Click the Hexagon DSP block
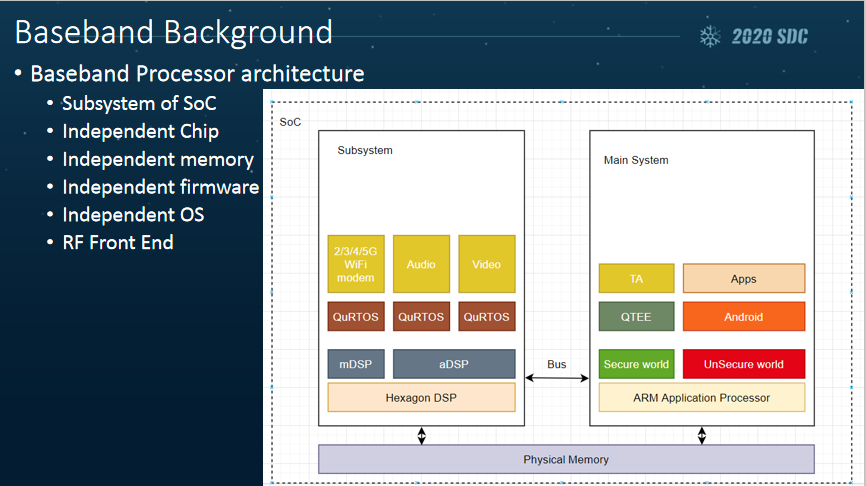866x486 pixels. pyautogui.click(x=421, y=397)
